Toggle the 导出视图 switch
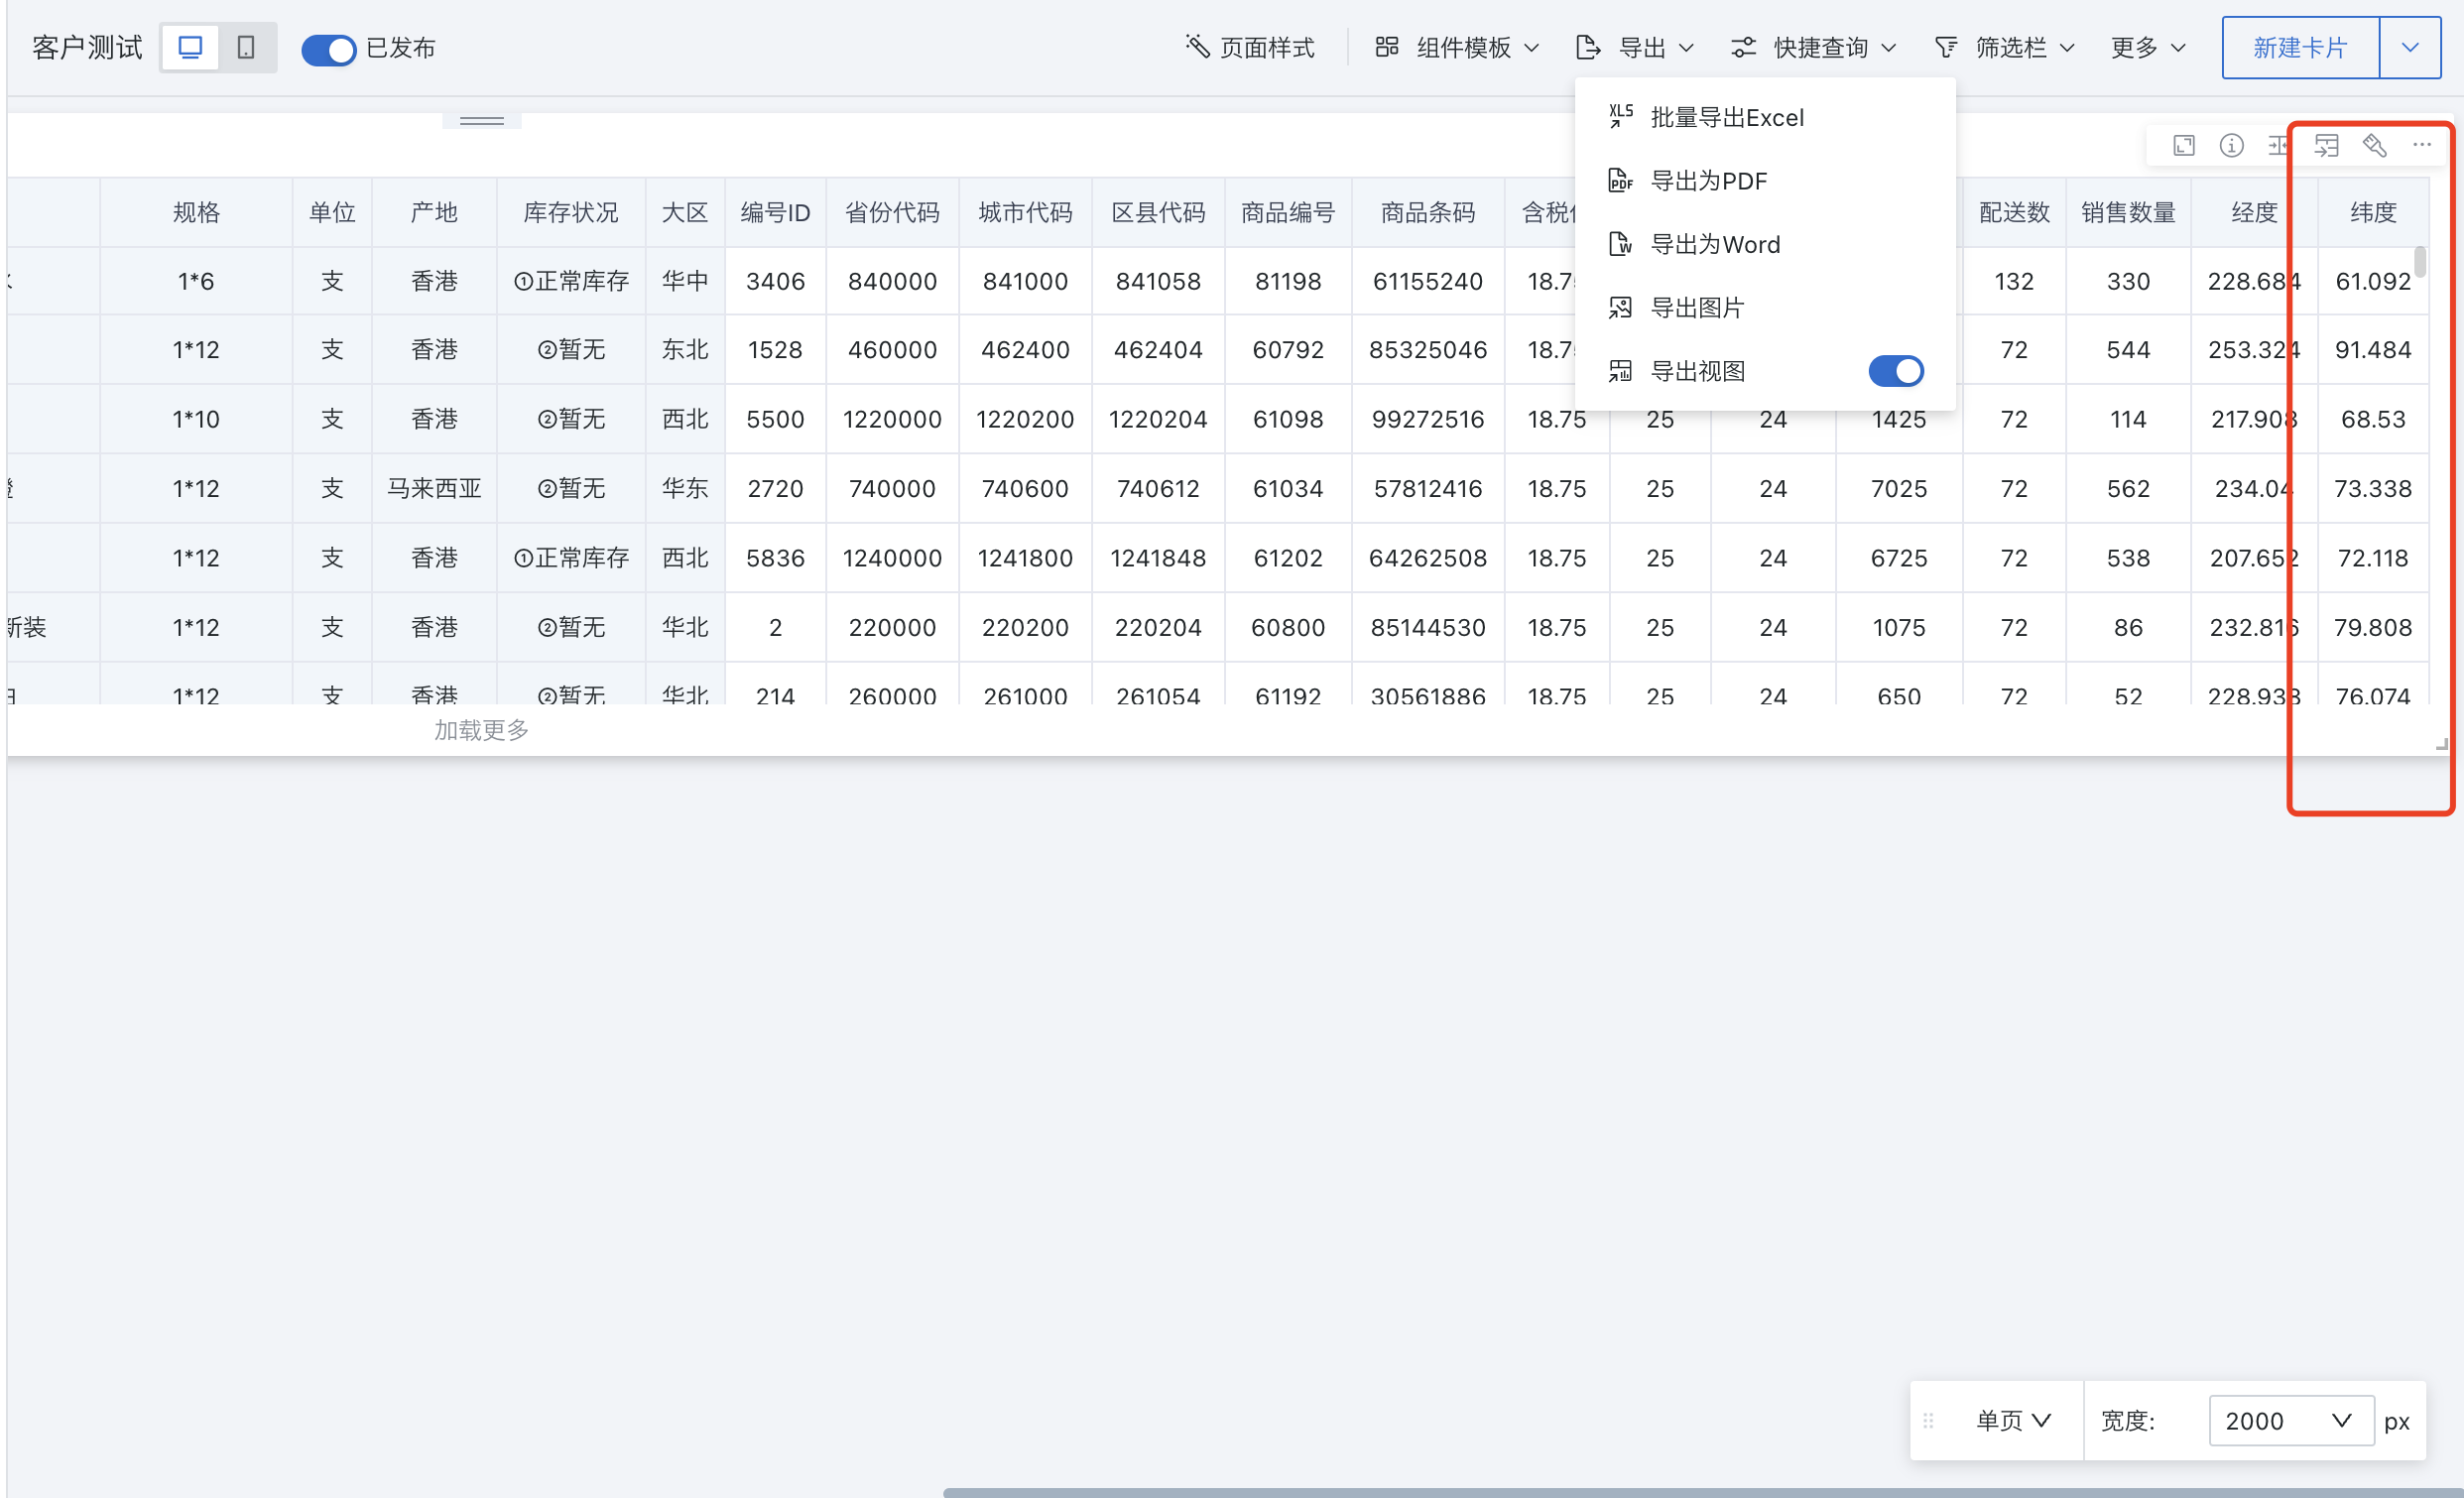This screenshot has height=1498, width=2464. point(1896,371)
